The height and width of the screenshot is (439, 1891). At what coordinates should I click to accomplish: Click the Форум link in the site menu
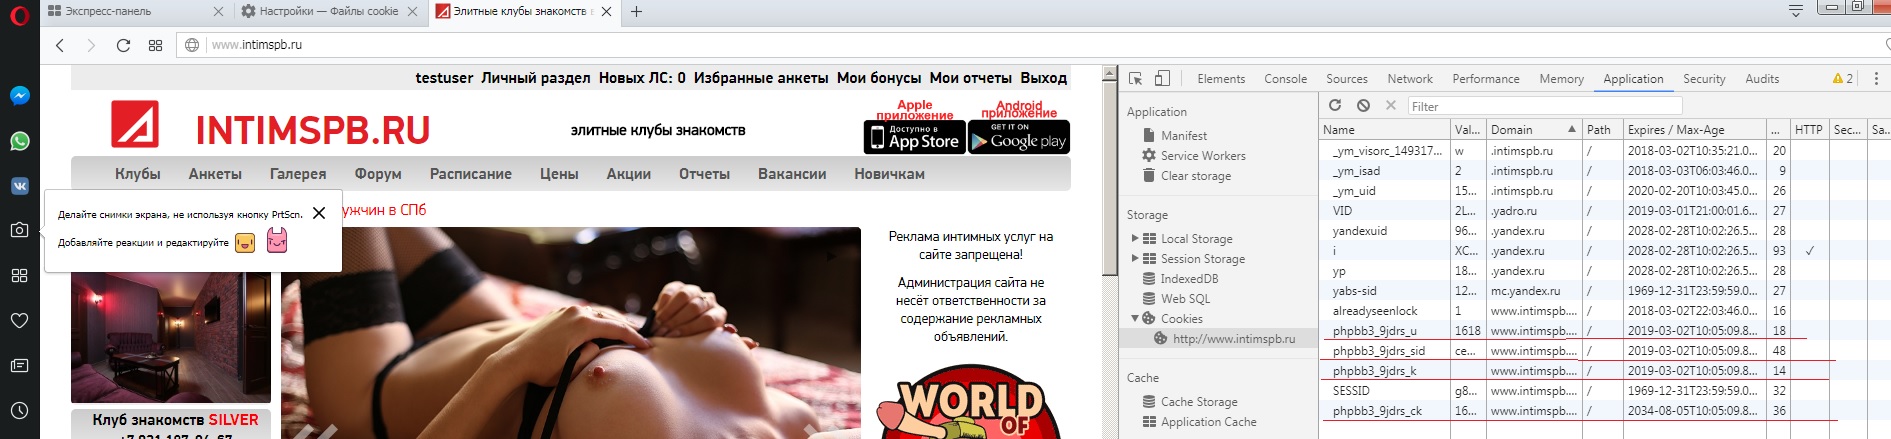[378, 174]
